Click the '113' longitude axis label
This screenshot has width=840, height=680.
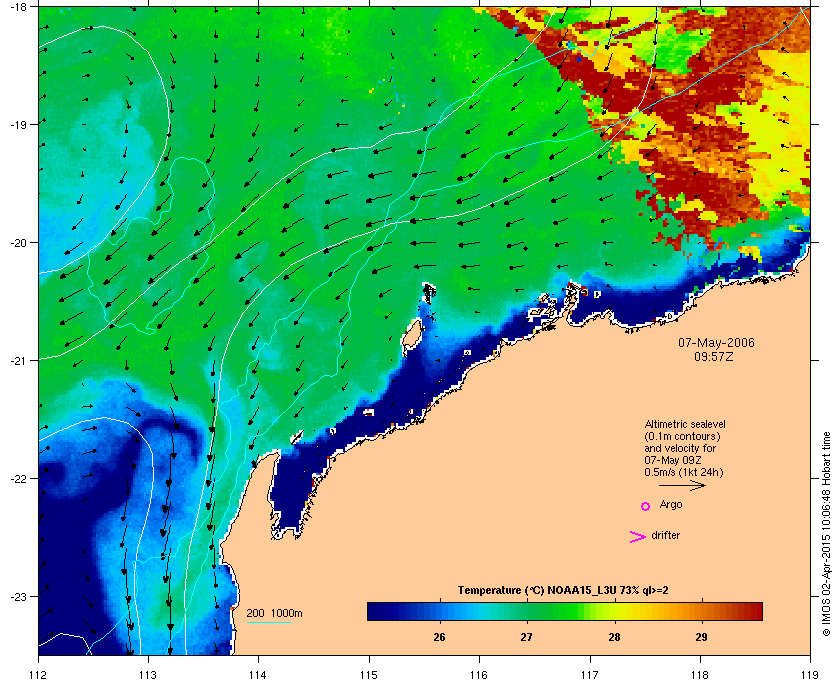tap(148, 675)
